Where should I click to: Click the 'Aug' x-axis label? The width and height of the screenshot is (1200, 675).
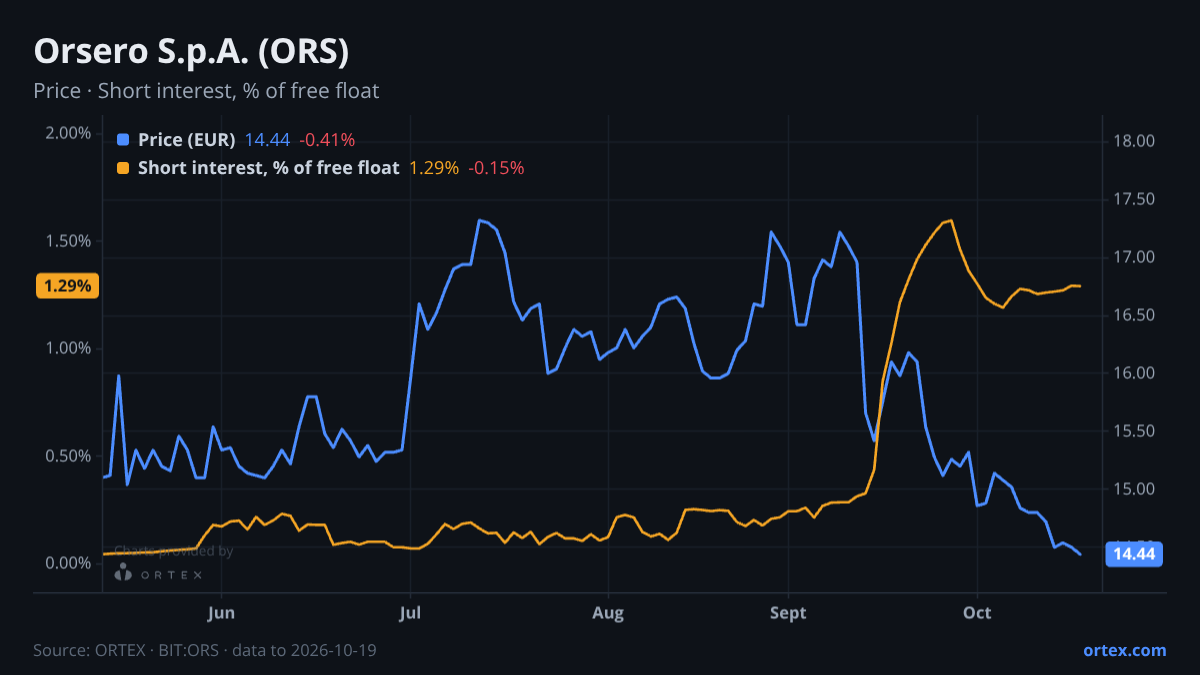pyautogui.click(x=607, y=612)
